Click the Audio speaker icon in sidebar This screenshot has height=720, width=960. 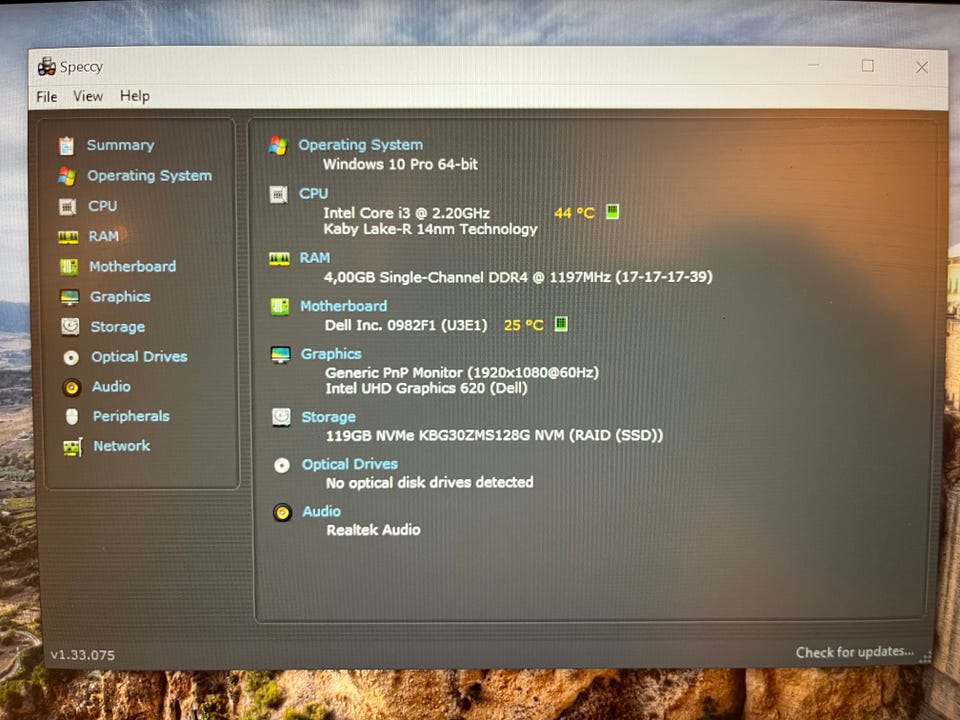[x=72, y=388]
